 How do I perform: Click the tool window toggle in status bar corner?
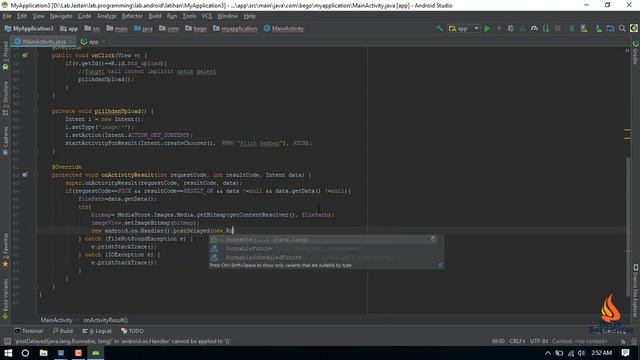click(x=7, y=341)
